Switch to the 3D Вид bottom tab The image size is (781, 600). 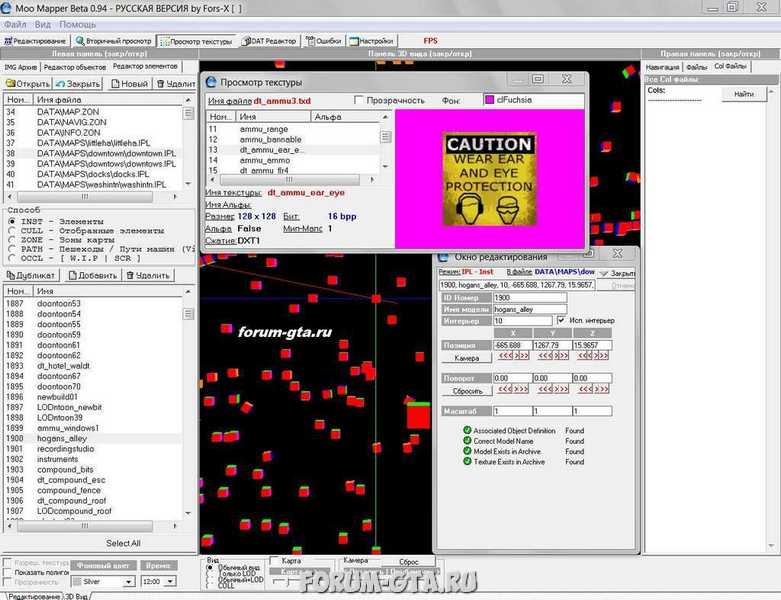pos(77,596)
